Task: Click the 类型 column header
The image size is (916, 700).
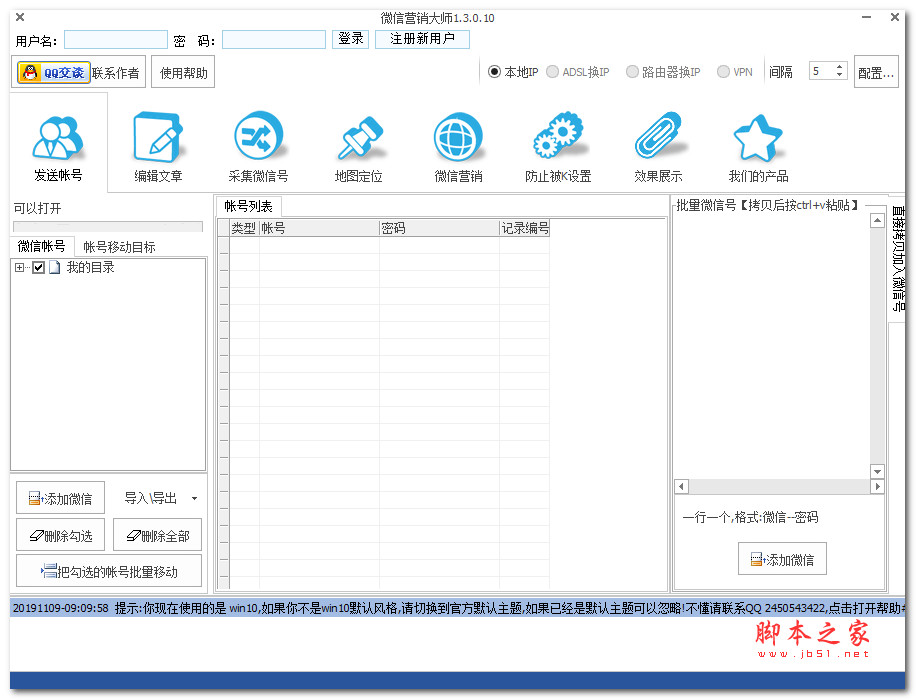Action: pos(244,228)
